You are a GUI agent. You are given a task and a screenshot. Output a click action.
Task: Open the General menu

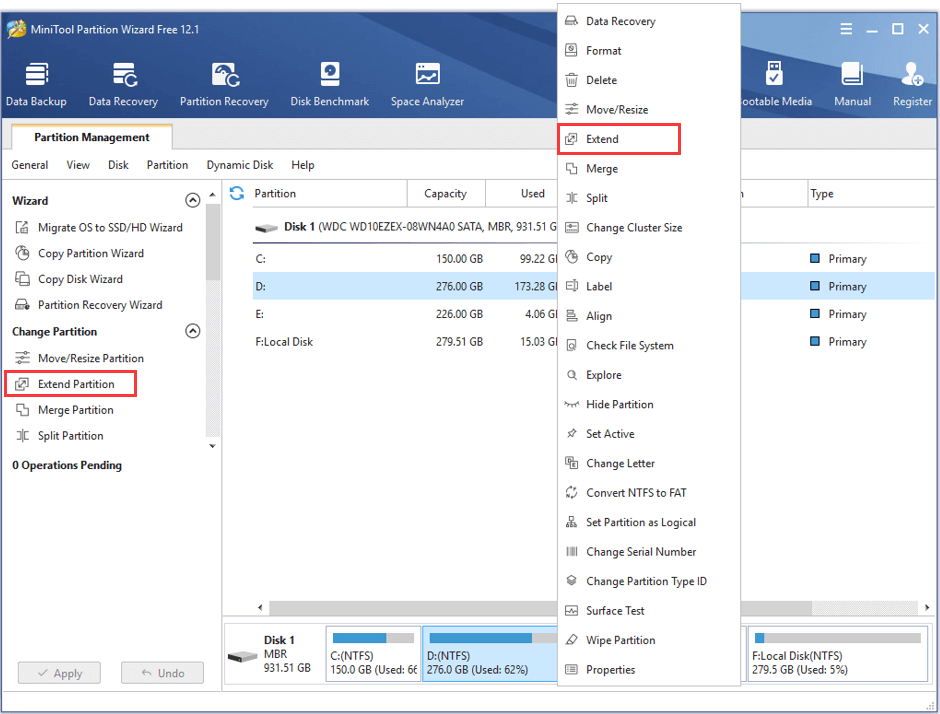(x=29, y=165)
